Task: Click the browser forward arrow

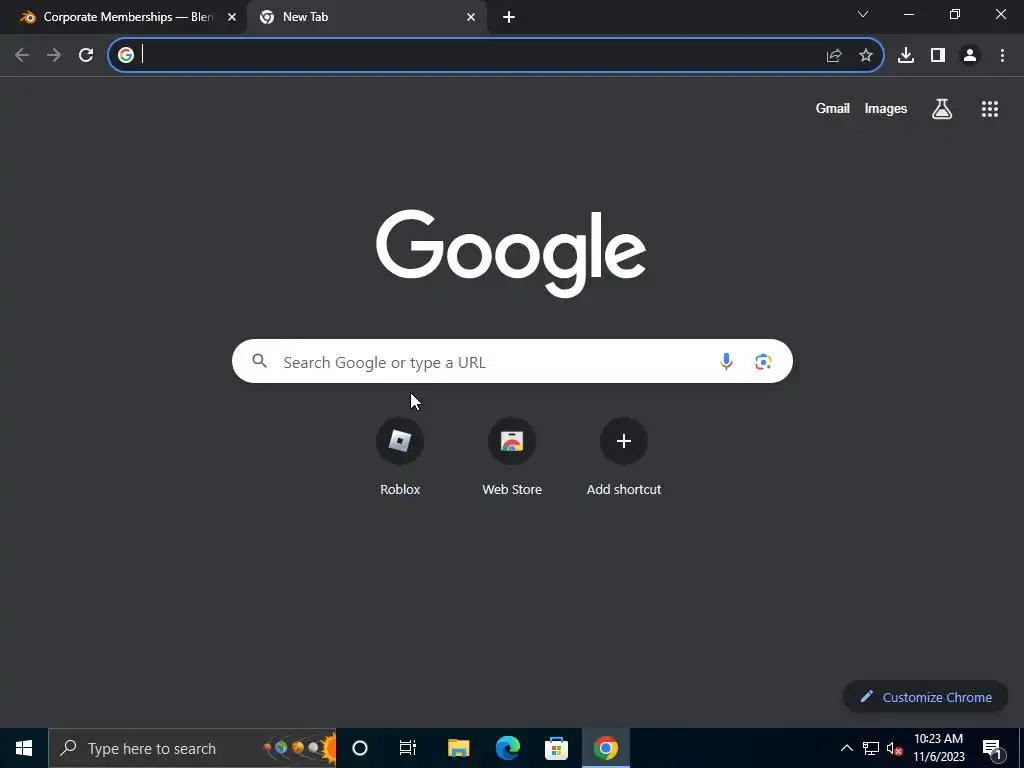Action: click(x=54, y=56)
